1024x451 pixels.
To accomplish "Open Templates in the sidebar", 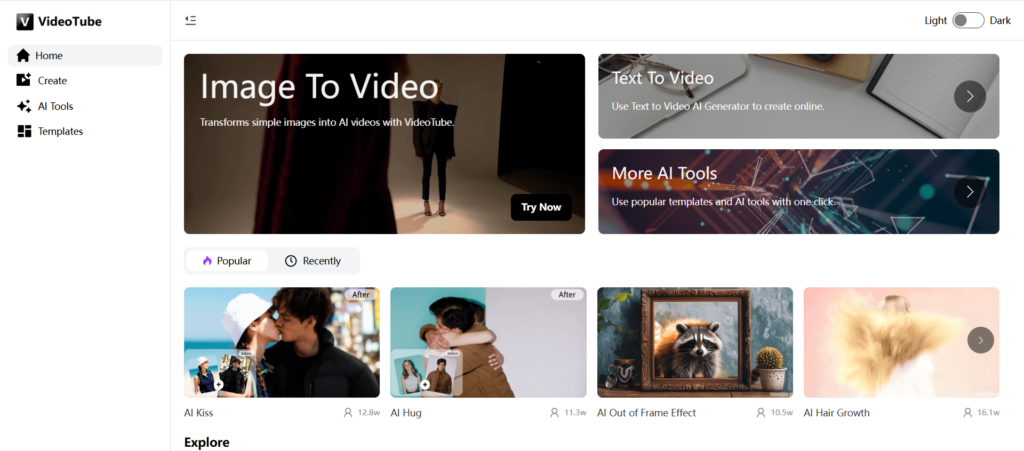I will tap(85, 131).
